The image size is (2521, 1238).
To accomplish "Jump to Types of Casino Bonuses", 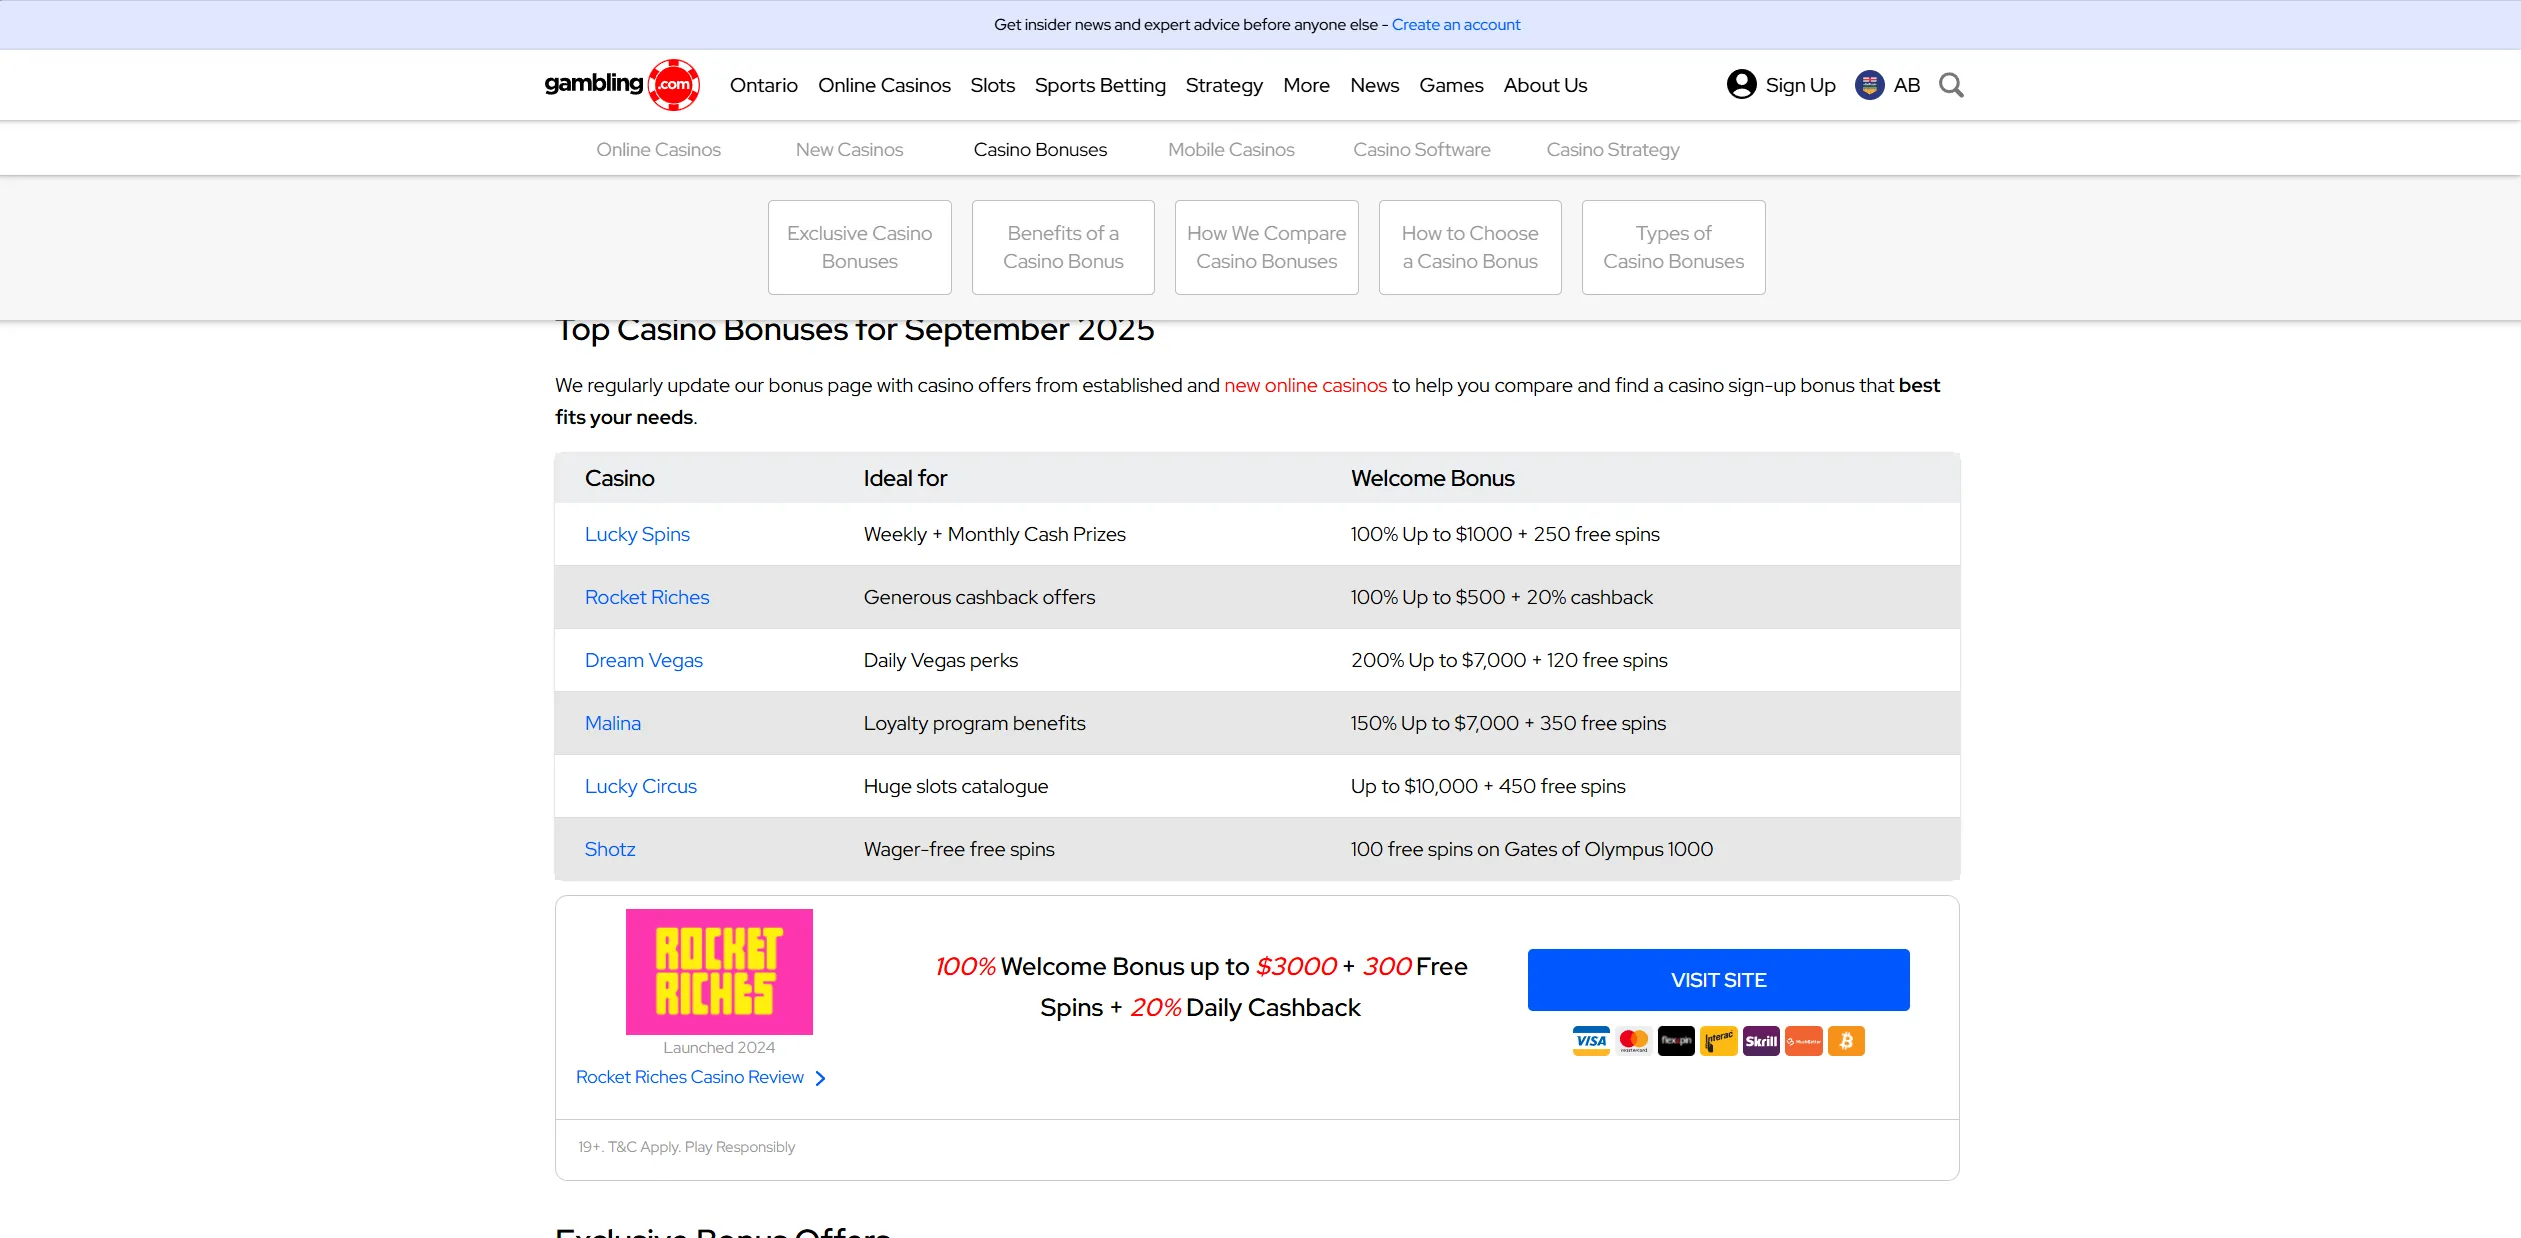I will [1674, 247].
